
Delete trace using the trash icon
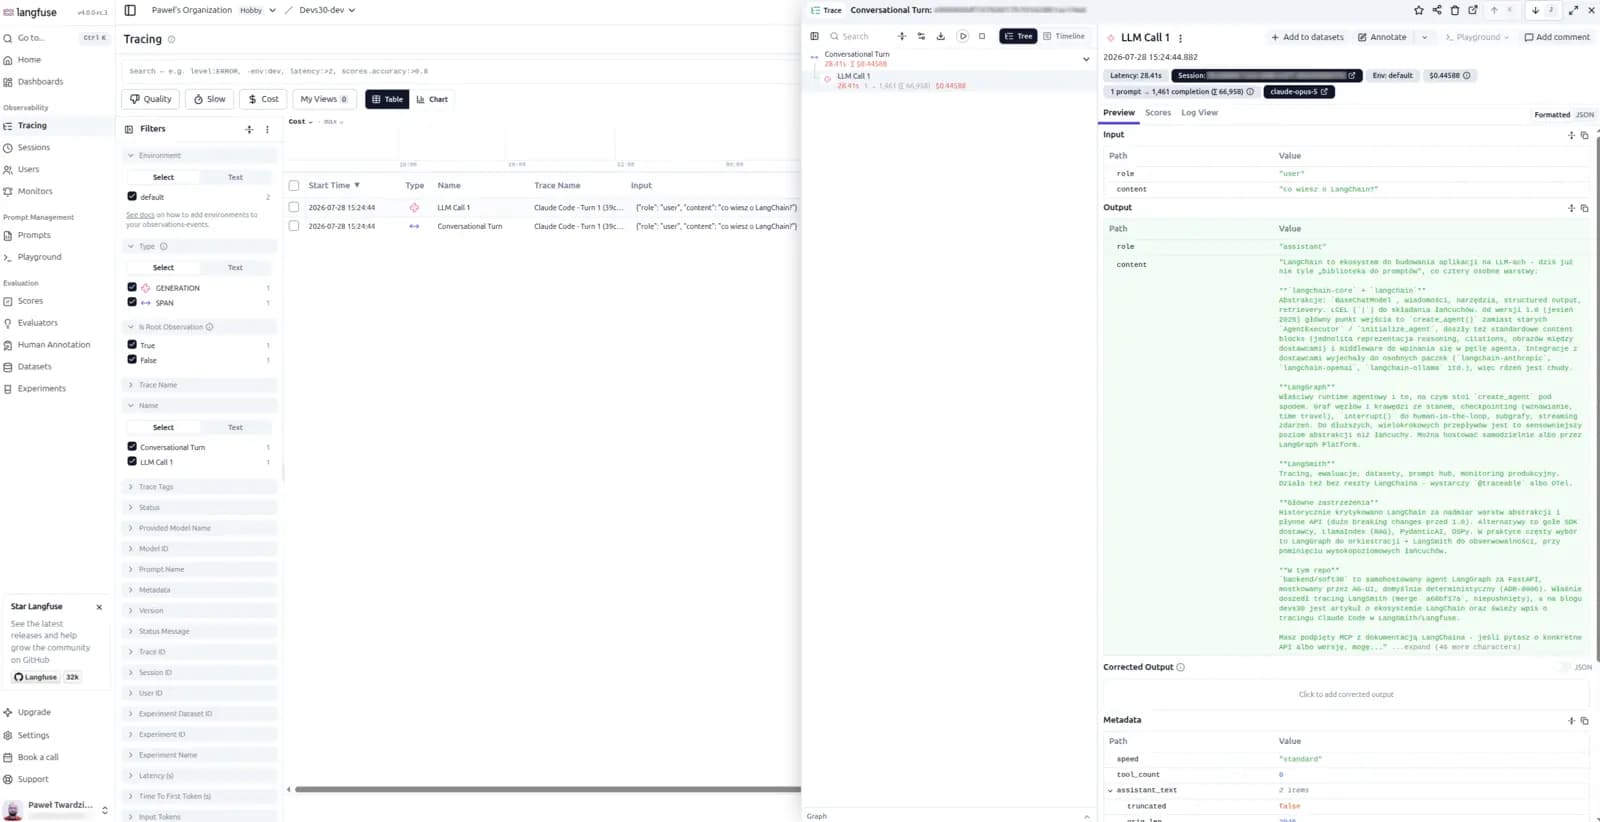click(1454, 10)
